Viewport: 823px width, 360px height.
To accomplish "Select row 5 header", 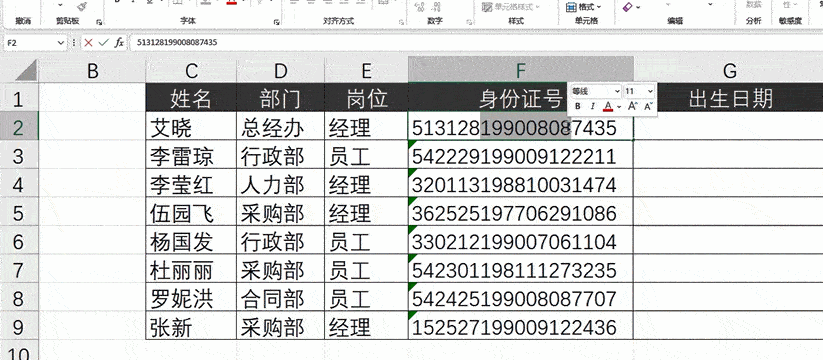I will 19,211.
